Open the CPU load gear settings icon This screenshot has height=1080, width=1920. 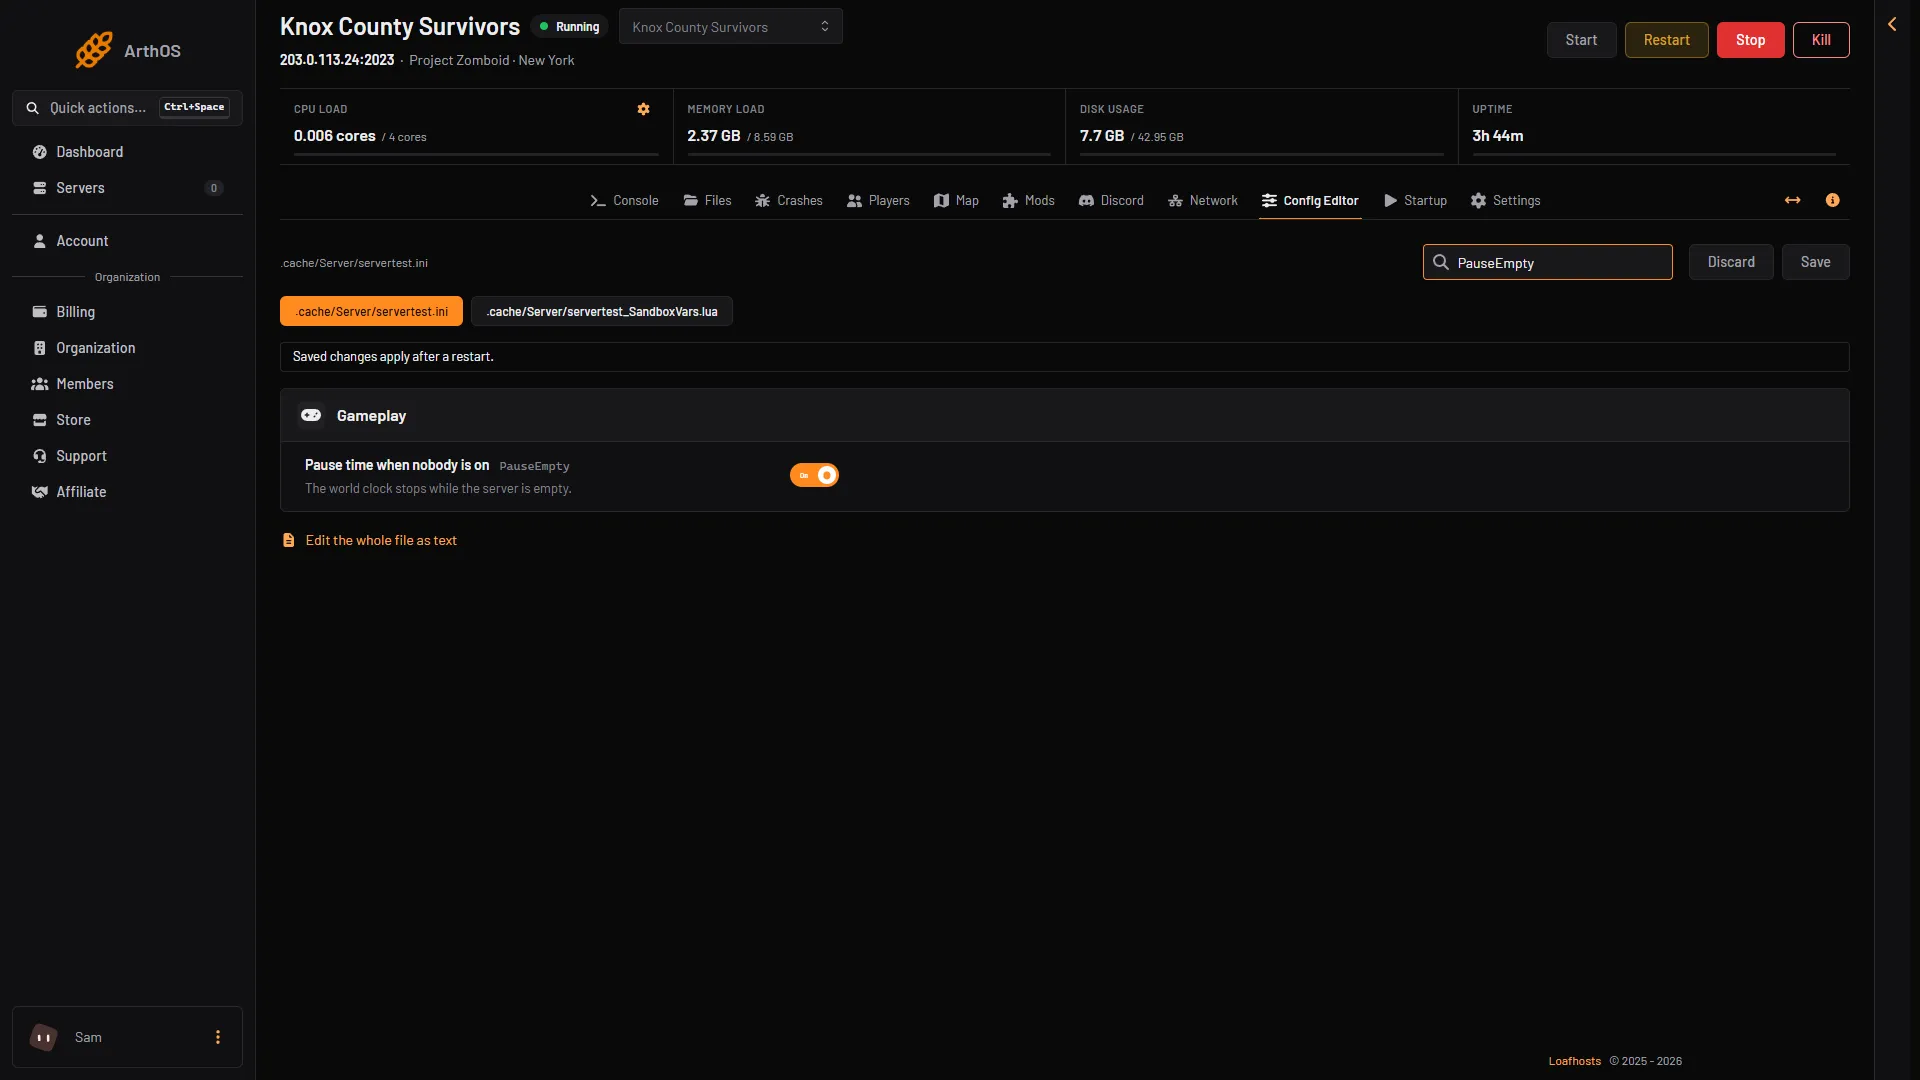[x=644, y=109]
